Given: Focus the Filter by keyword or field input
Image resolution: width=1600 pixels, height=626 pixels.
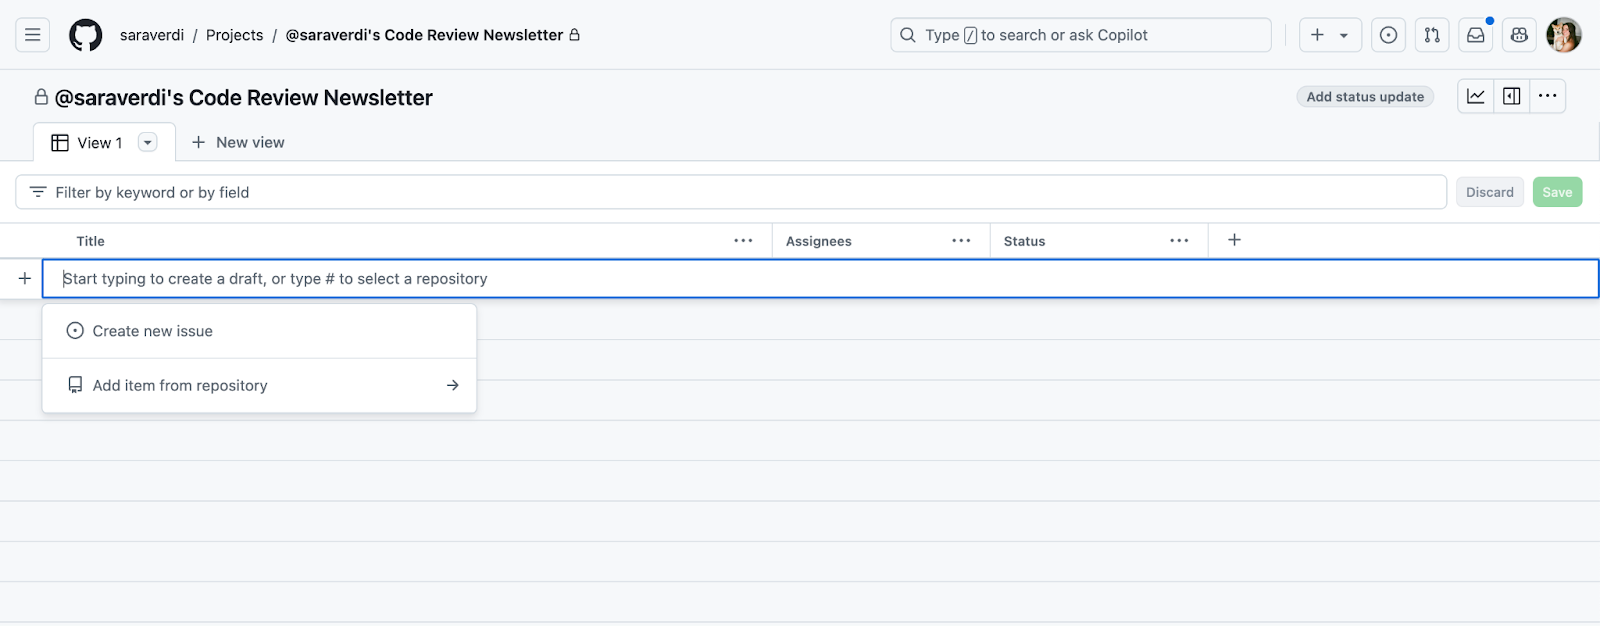Looking at the screenshot, I should click(731, 192).
